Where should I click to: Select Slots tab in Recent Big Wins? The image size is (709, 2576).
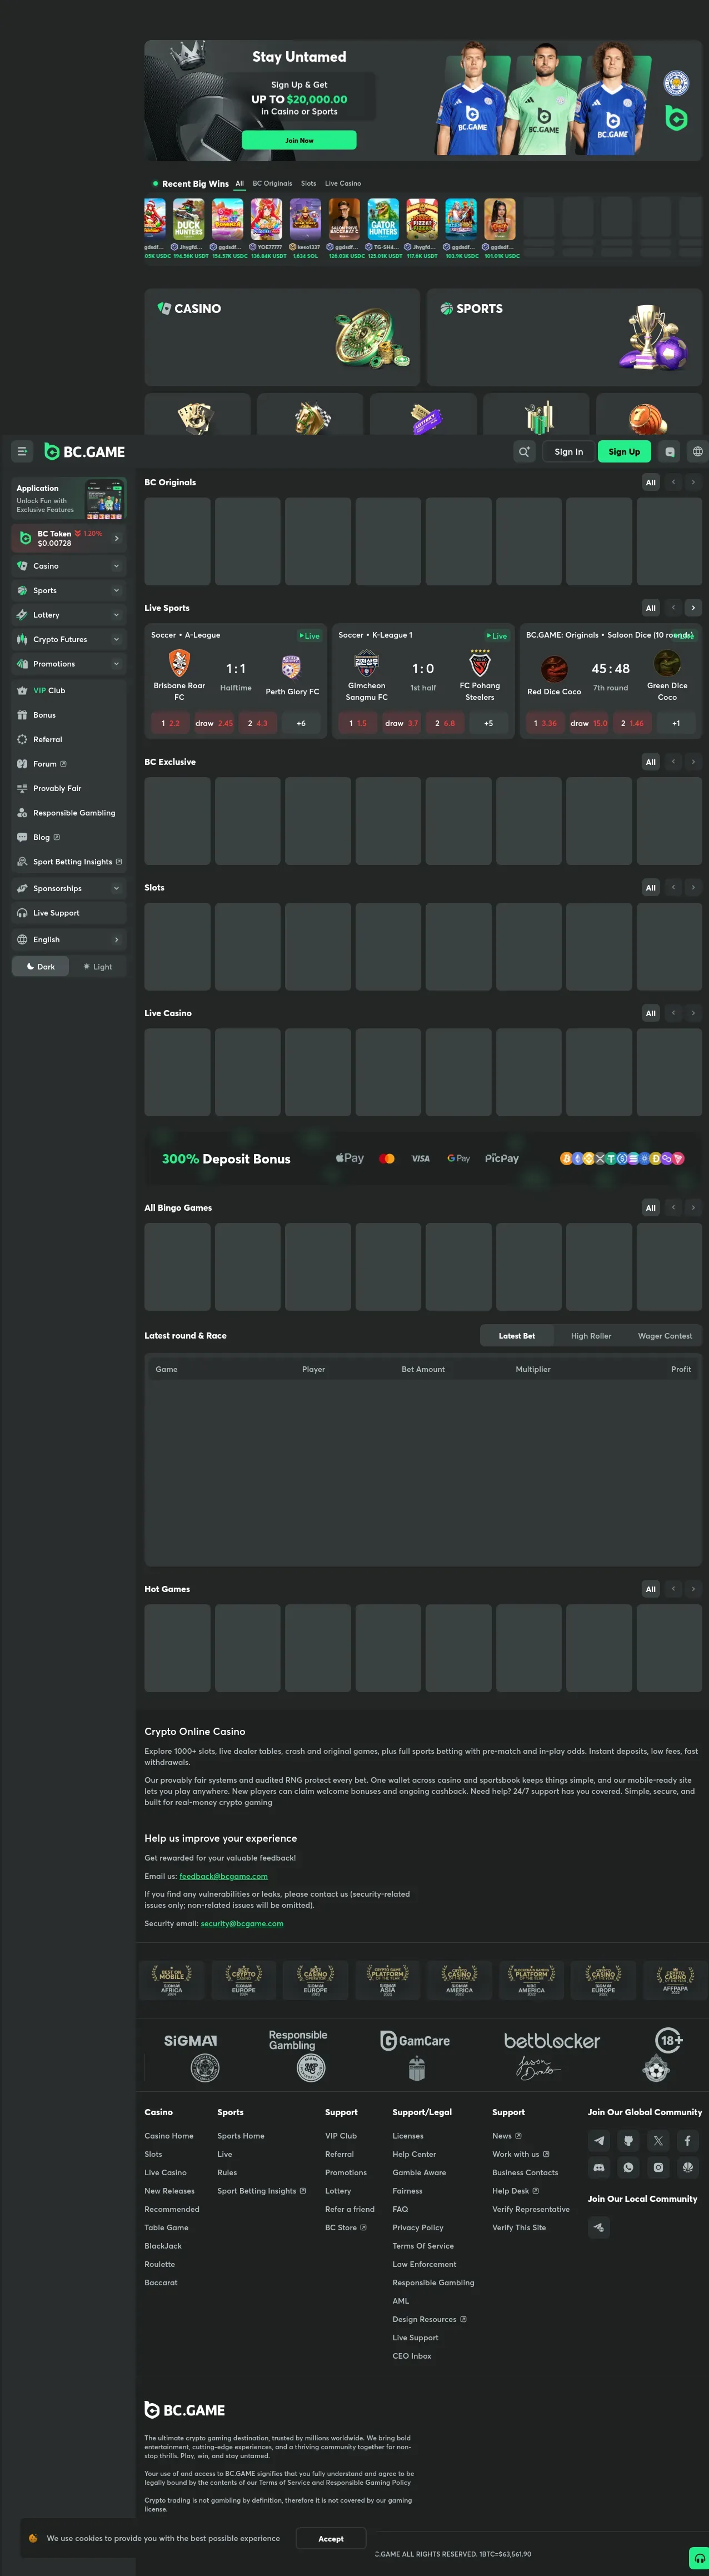click(308, 184)
